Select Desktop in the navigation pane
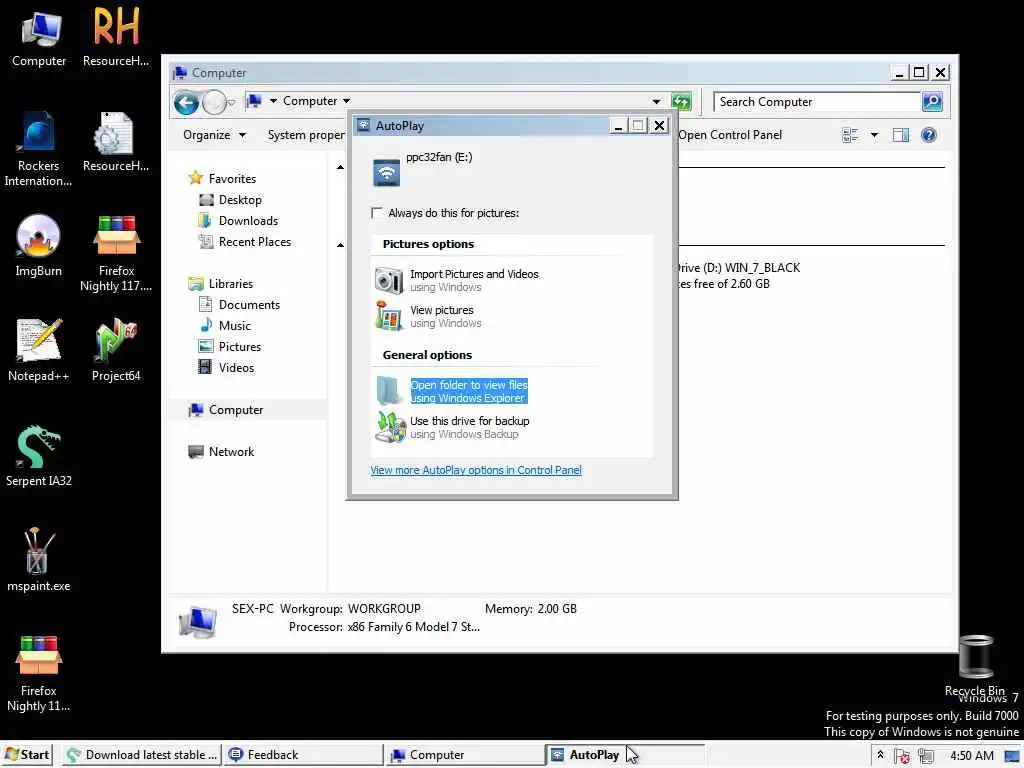The image size is (1024, 768). 230,200
